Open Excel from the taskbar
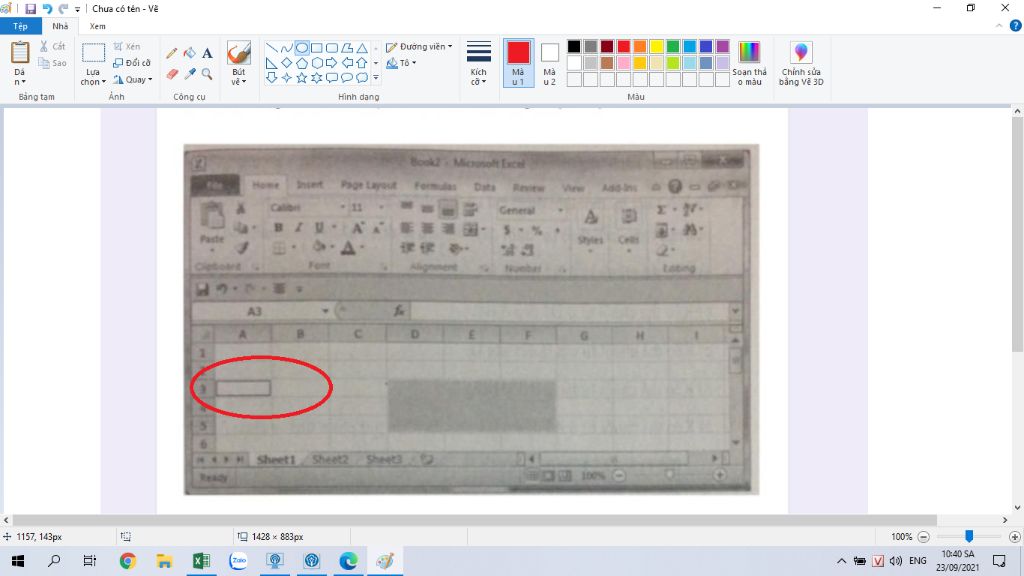This screenshot has width=1024, height=576. click(201, 560)
